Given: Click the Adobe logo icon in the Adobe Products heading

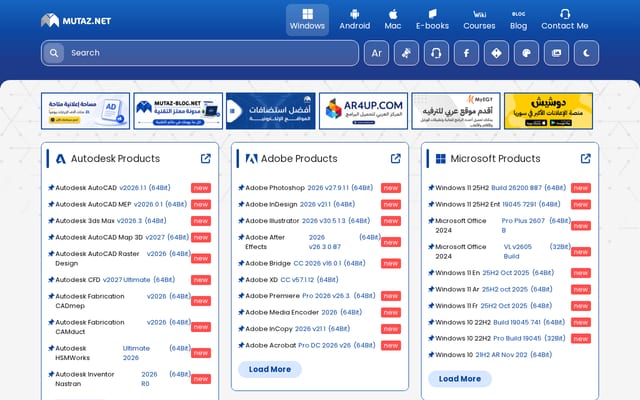Looking at the screenshot, I should point(251,159).
